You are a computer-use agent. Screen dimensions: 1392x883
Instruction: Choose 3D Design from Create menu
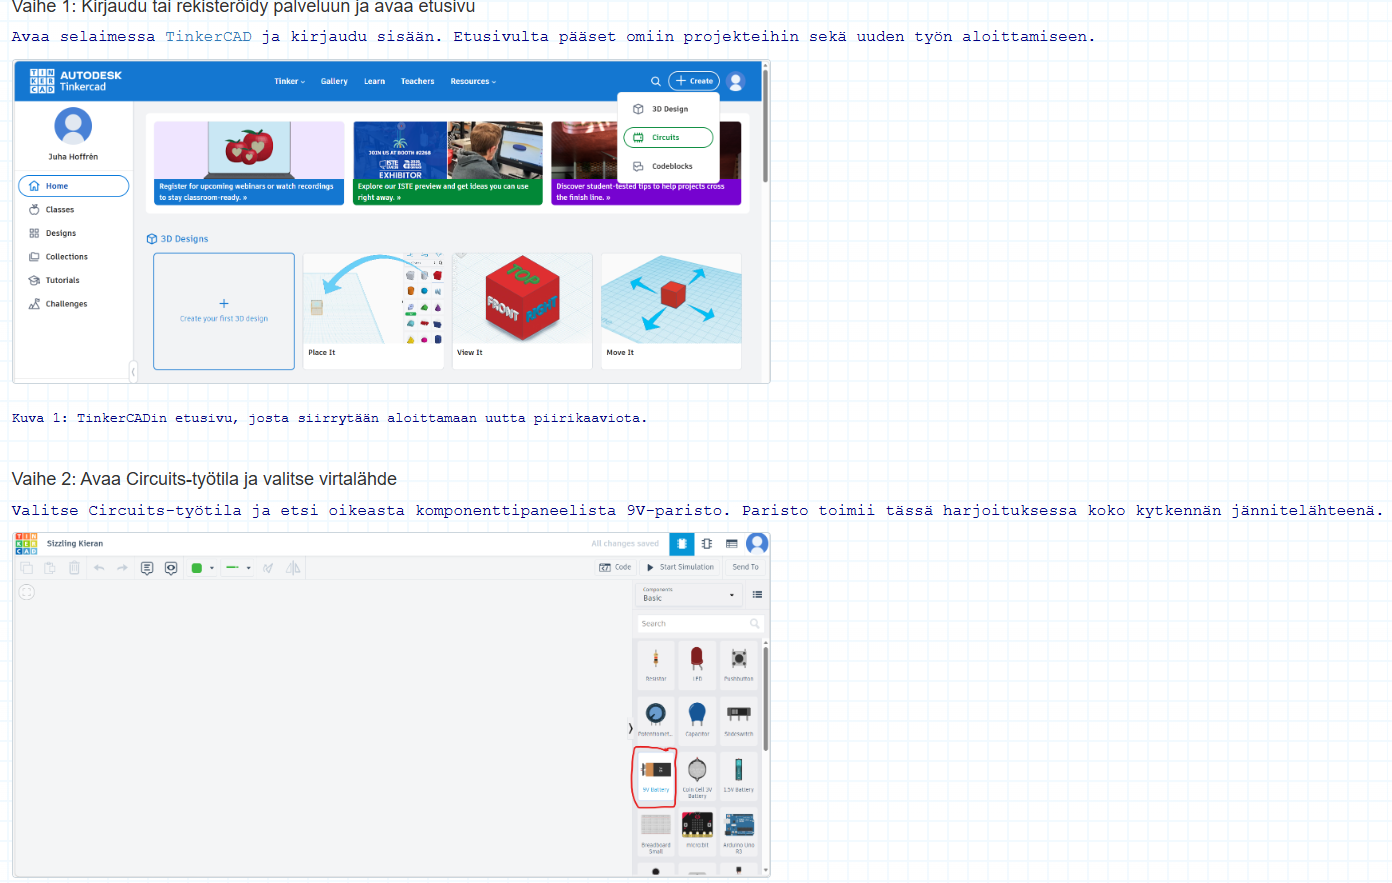click(668, 109)
